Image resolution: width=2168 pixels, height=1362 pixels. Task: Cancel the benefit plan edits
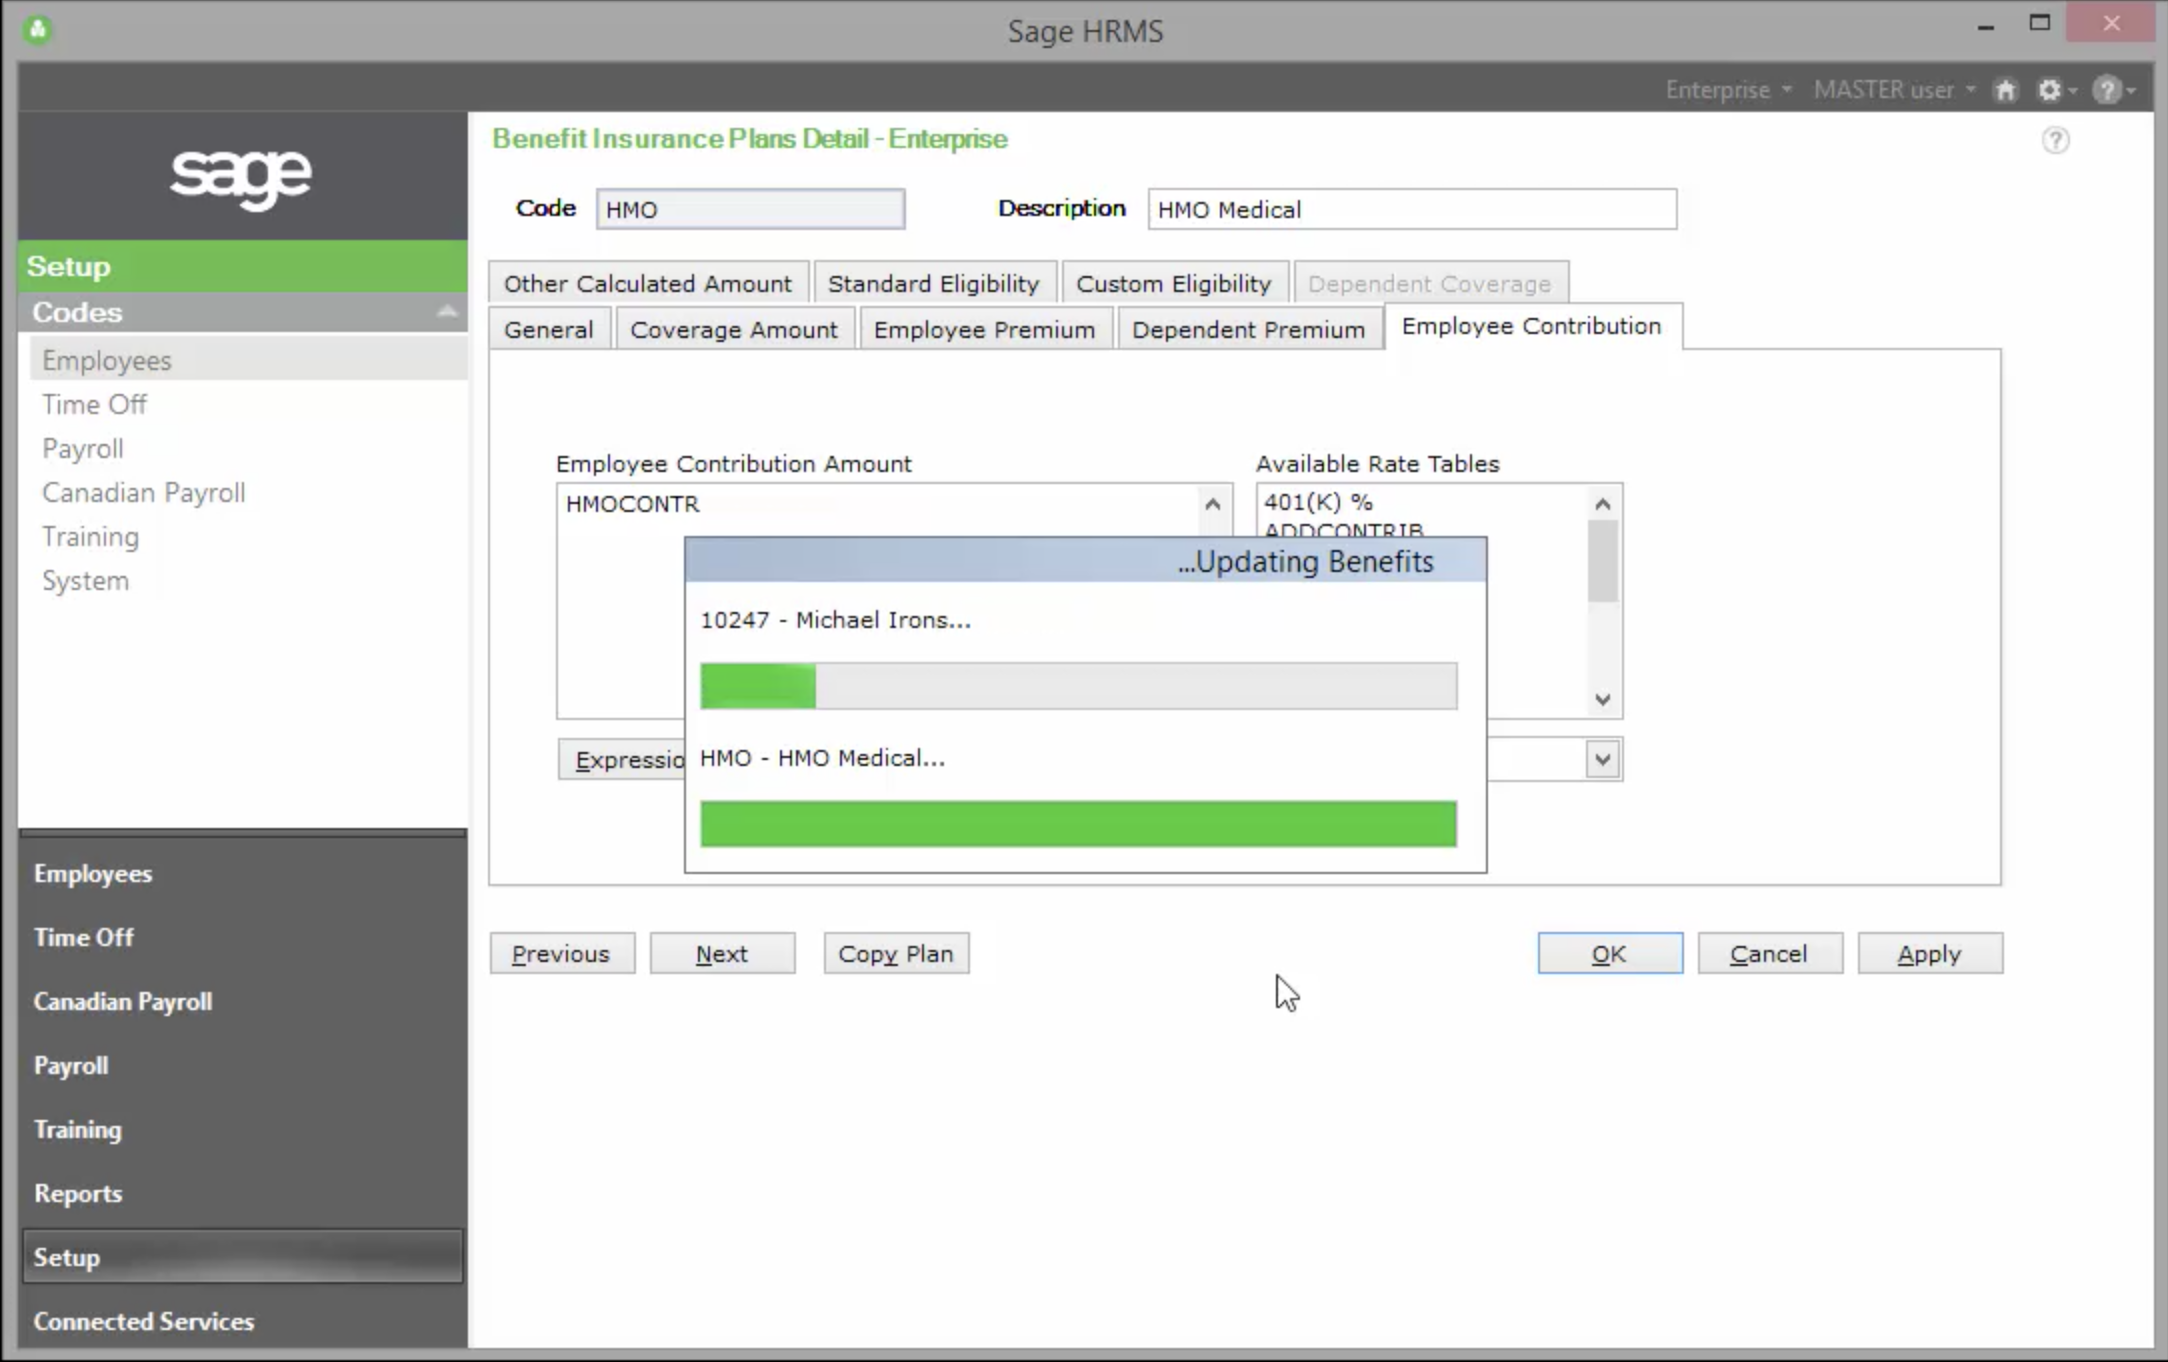pyautogui.click(x=1769, y=953)
